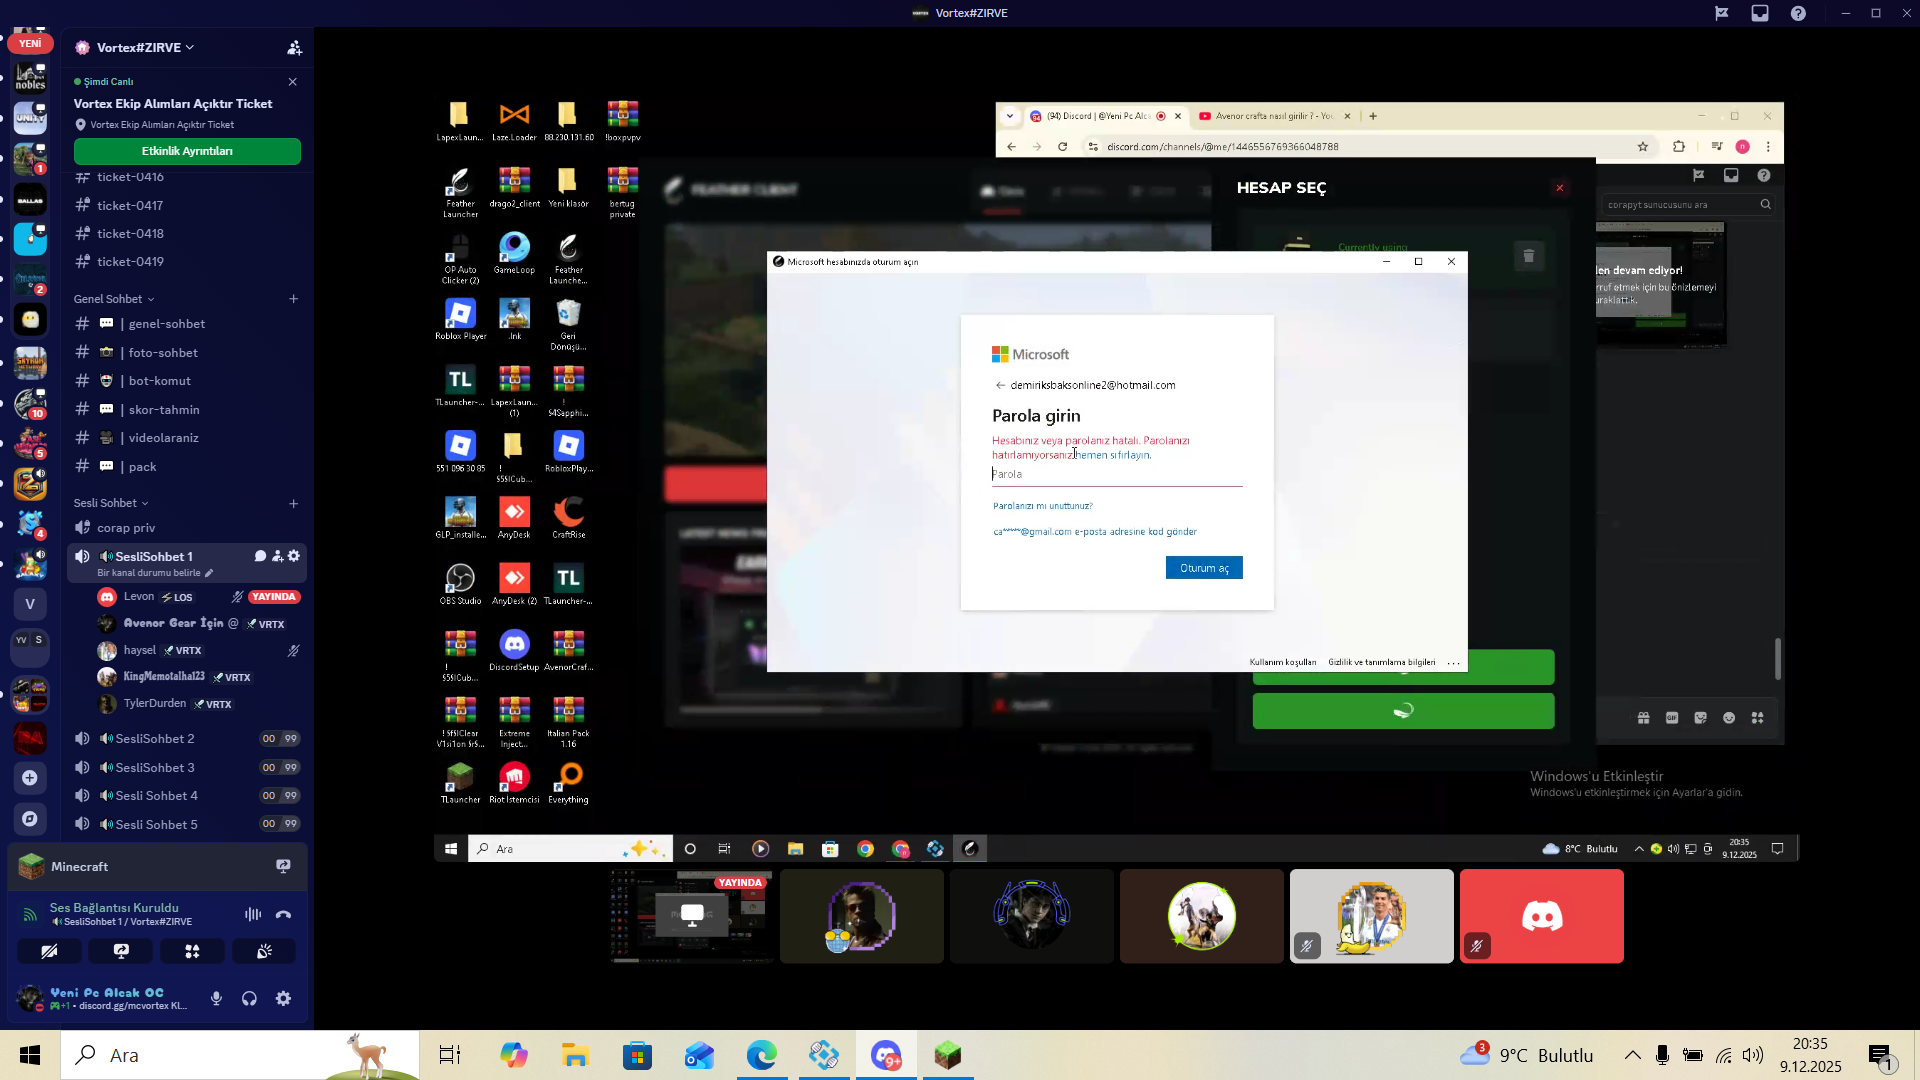Focus the Parola field in shared stream
Image resolution: width=1920 pixels, height=1080 pixels.
tap(1117, 475)
